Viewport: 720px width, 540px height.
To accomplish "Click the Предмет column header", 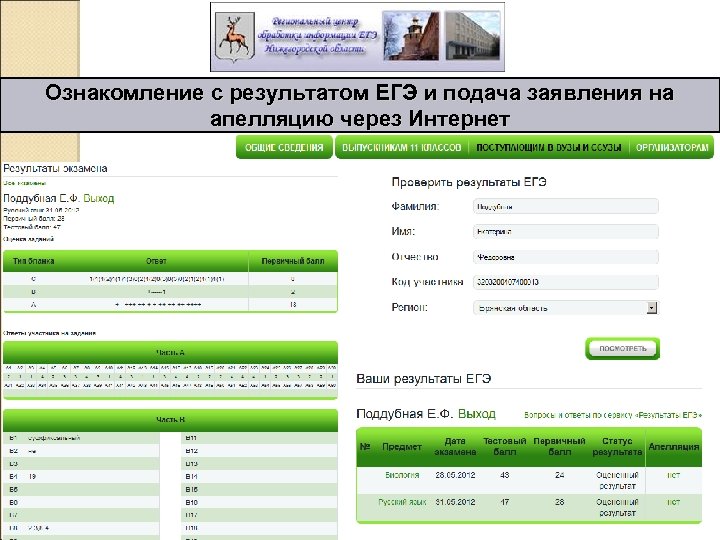I will pos(402,447).
